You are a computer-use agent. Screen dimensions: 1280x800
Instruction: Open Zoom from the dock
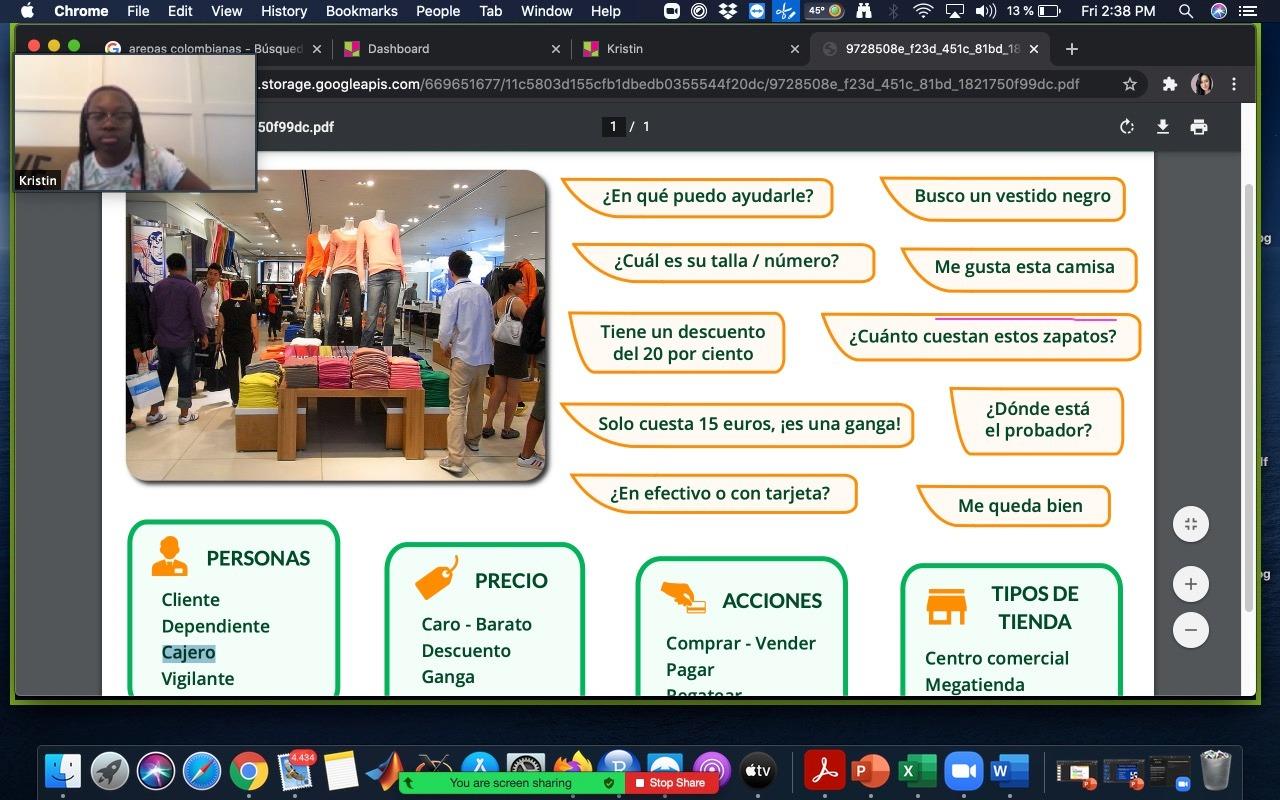[963, 771]
